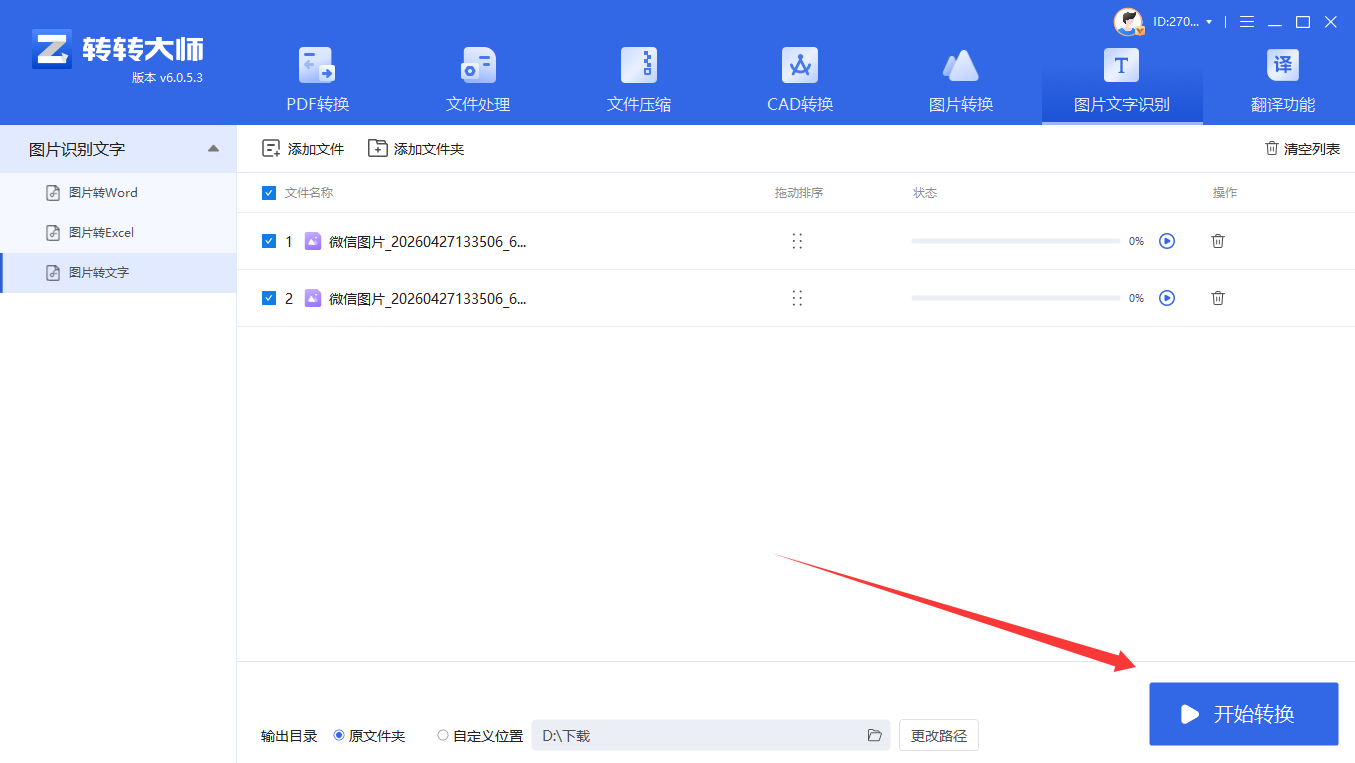Open the 文件压缩 tab icon
1355x763 pixels.
[639, 65]
